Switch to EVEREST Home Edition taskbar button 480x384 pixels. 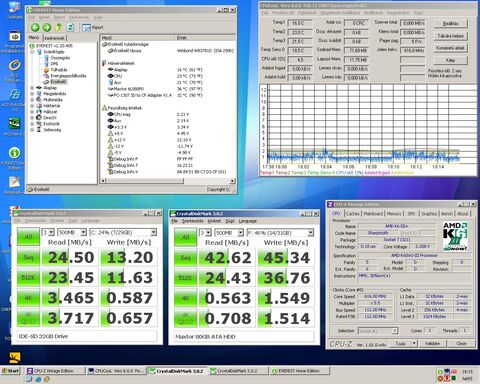[x=299, y=371]
